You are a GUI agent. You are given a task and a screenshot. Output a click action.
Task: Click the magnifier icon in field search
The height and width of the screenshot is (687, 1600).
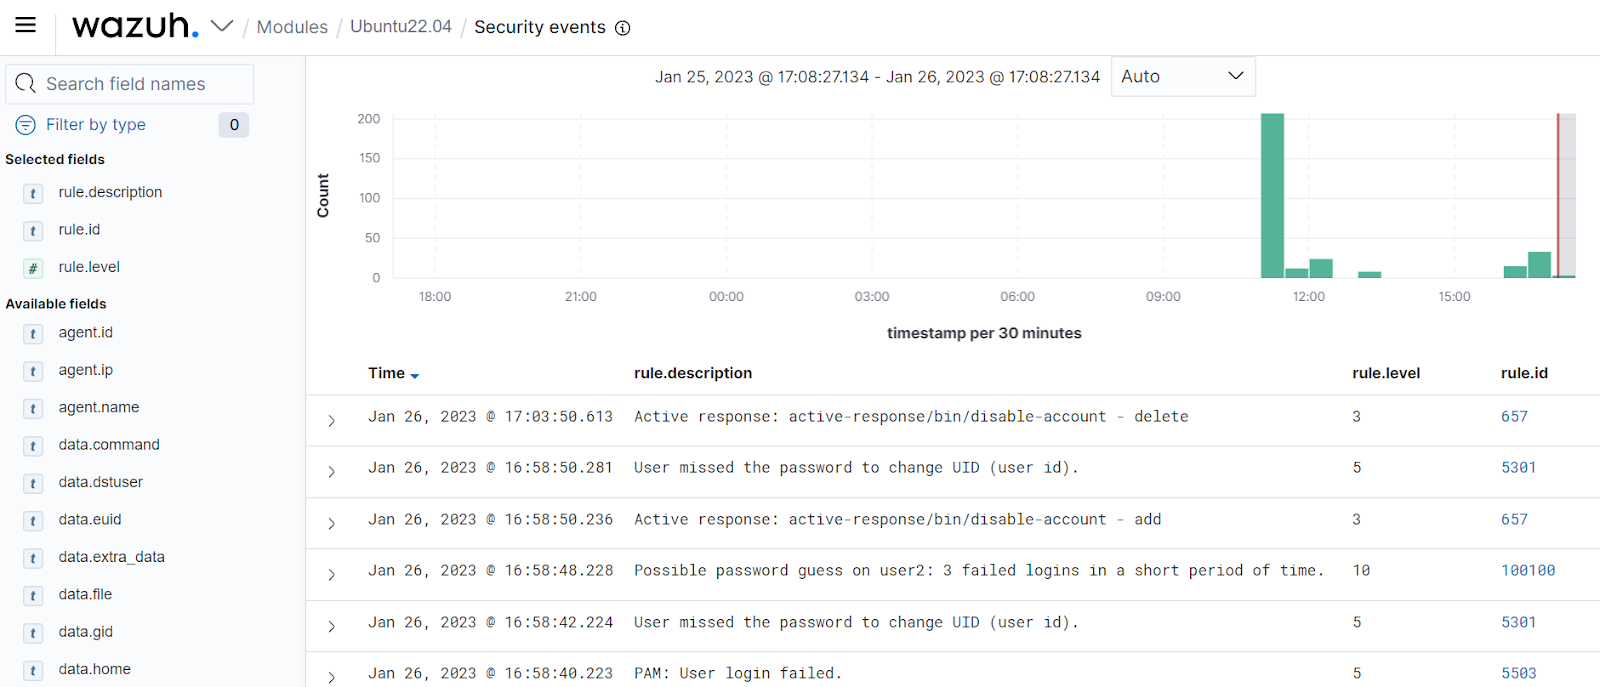point(26,84)
